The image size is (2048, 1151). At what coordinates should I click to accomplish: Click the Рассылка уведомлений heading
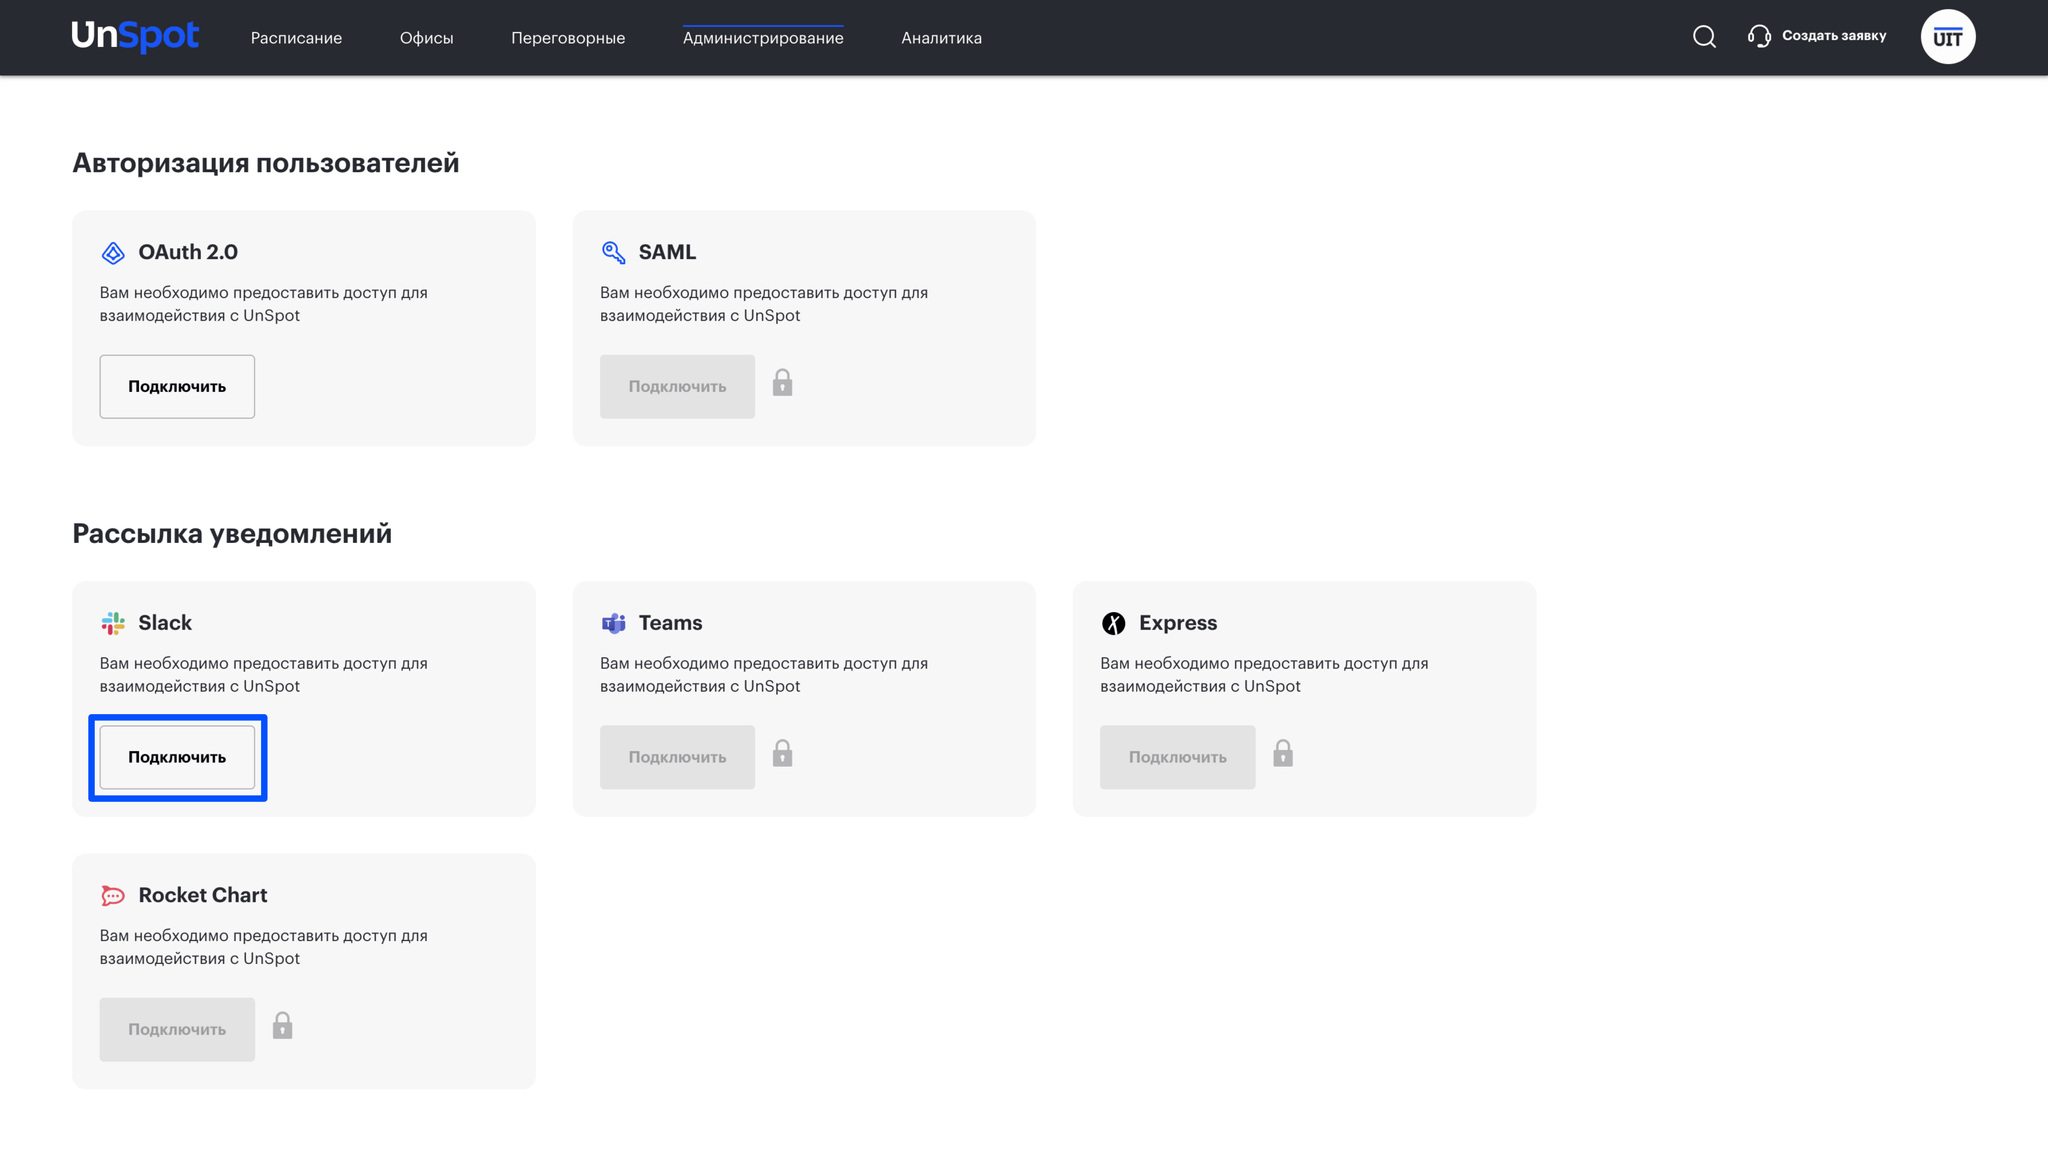coord(232,534)
